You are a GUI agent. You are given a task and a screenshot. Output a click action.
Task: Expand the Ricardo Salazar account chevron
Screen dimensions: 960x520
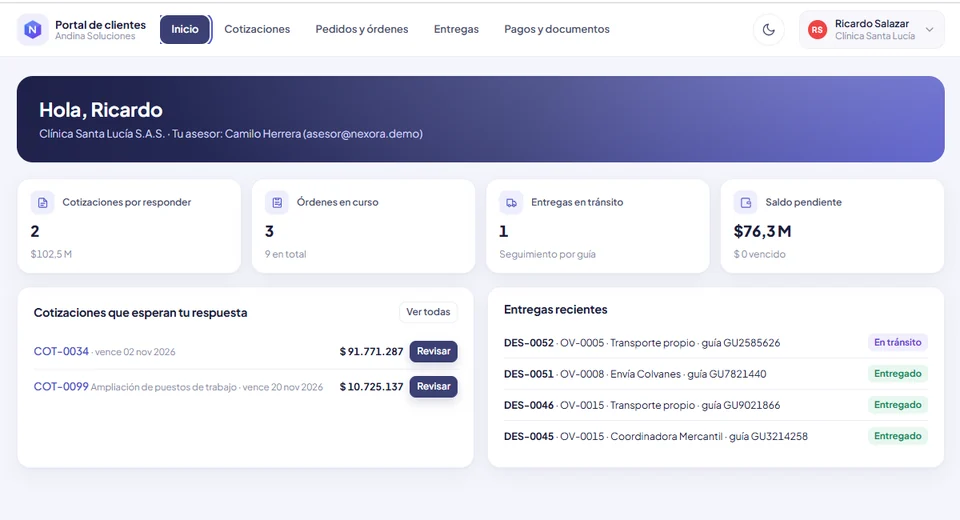[929, 29]
